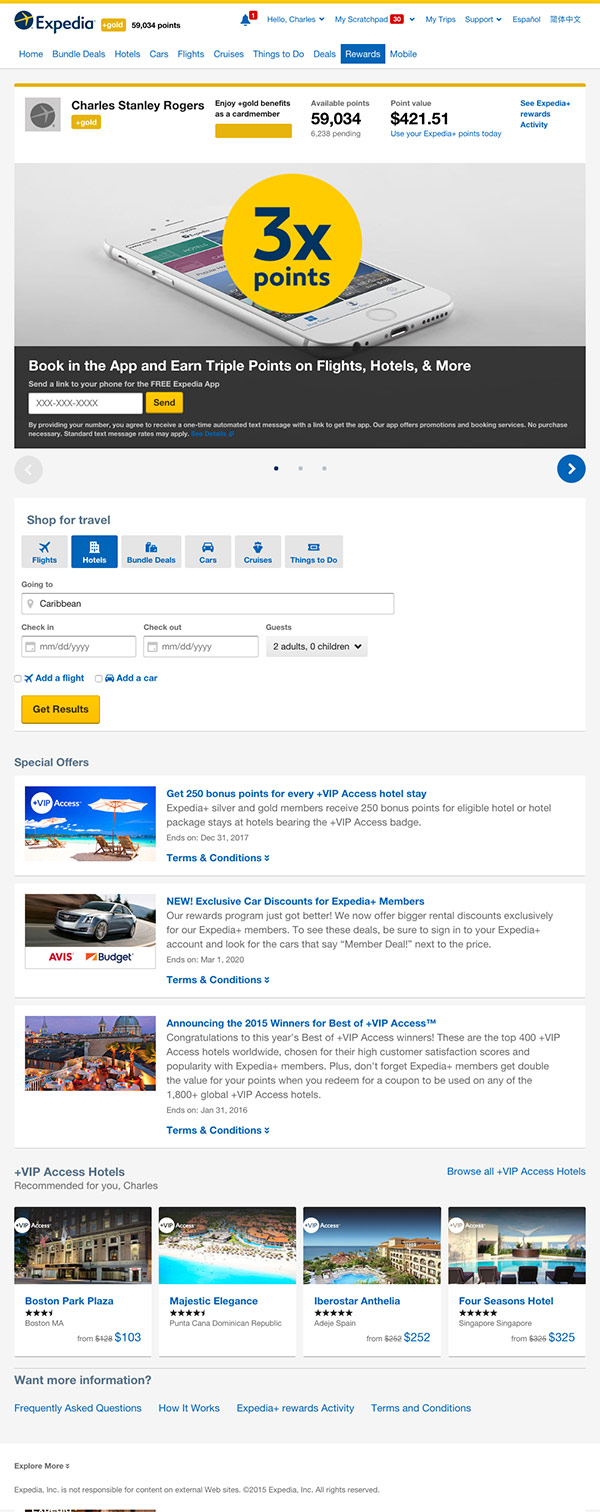600x1512 pixels.
Task: Open See Expedia+ rewards Activity link
Action: click(x=545, y=114)
